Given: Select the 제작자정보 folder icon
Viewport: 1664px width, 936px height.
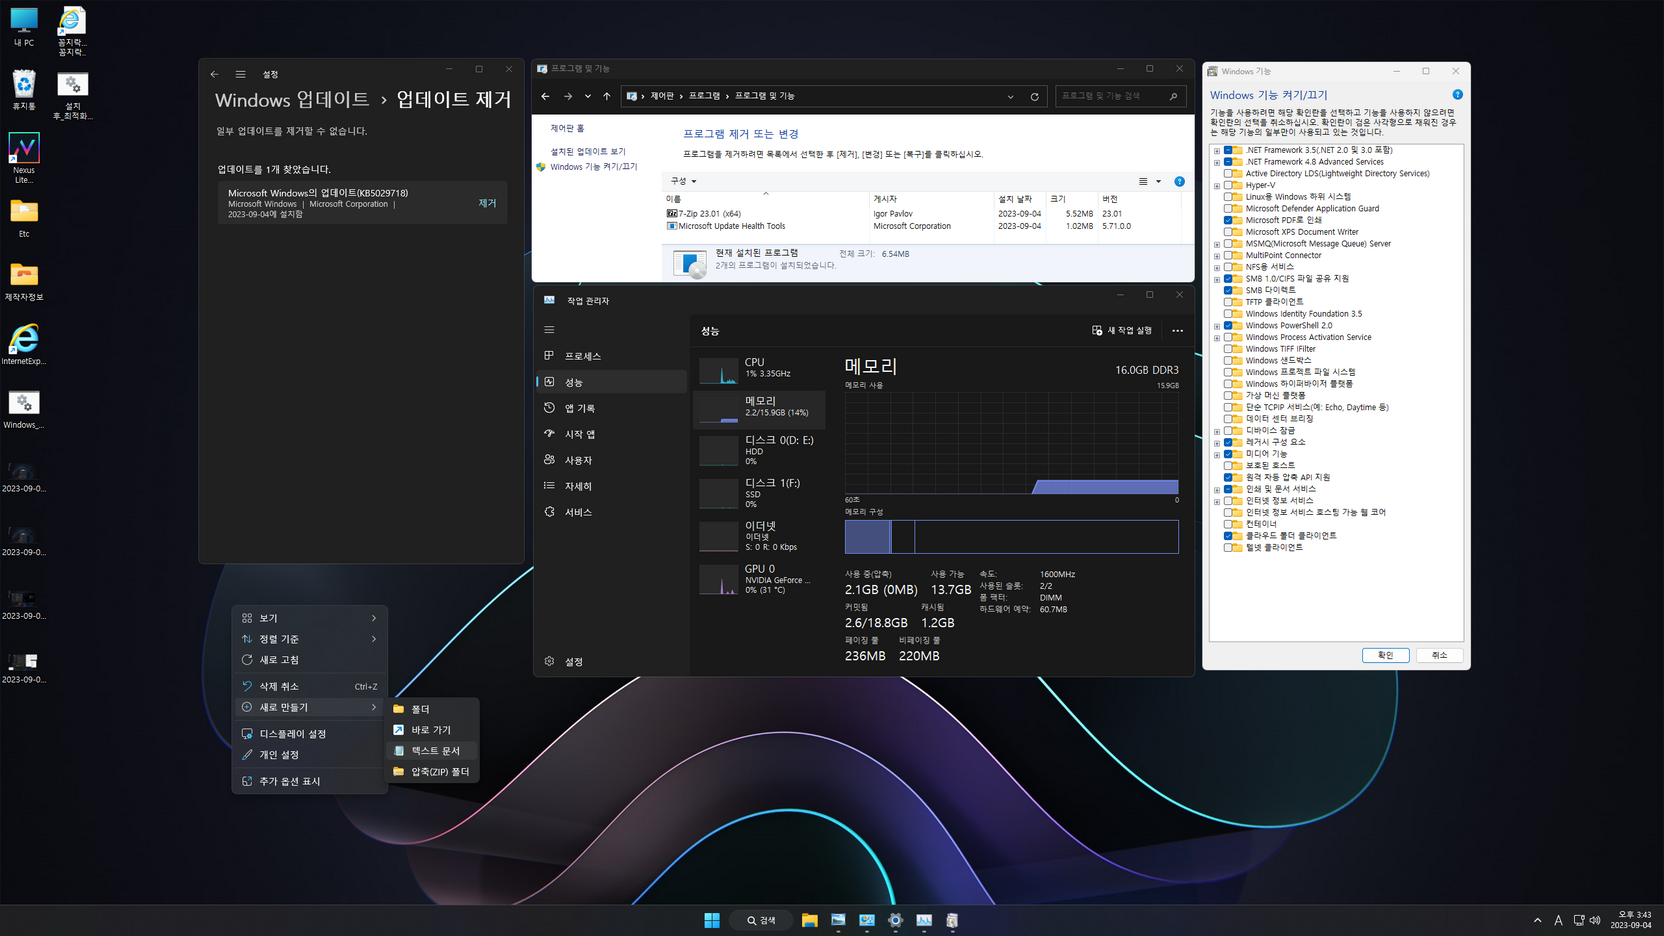Looking at the screenshot, I should [23, 282].
